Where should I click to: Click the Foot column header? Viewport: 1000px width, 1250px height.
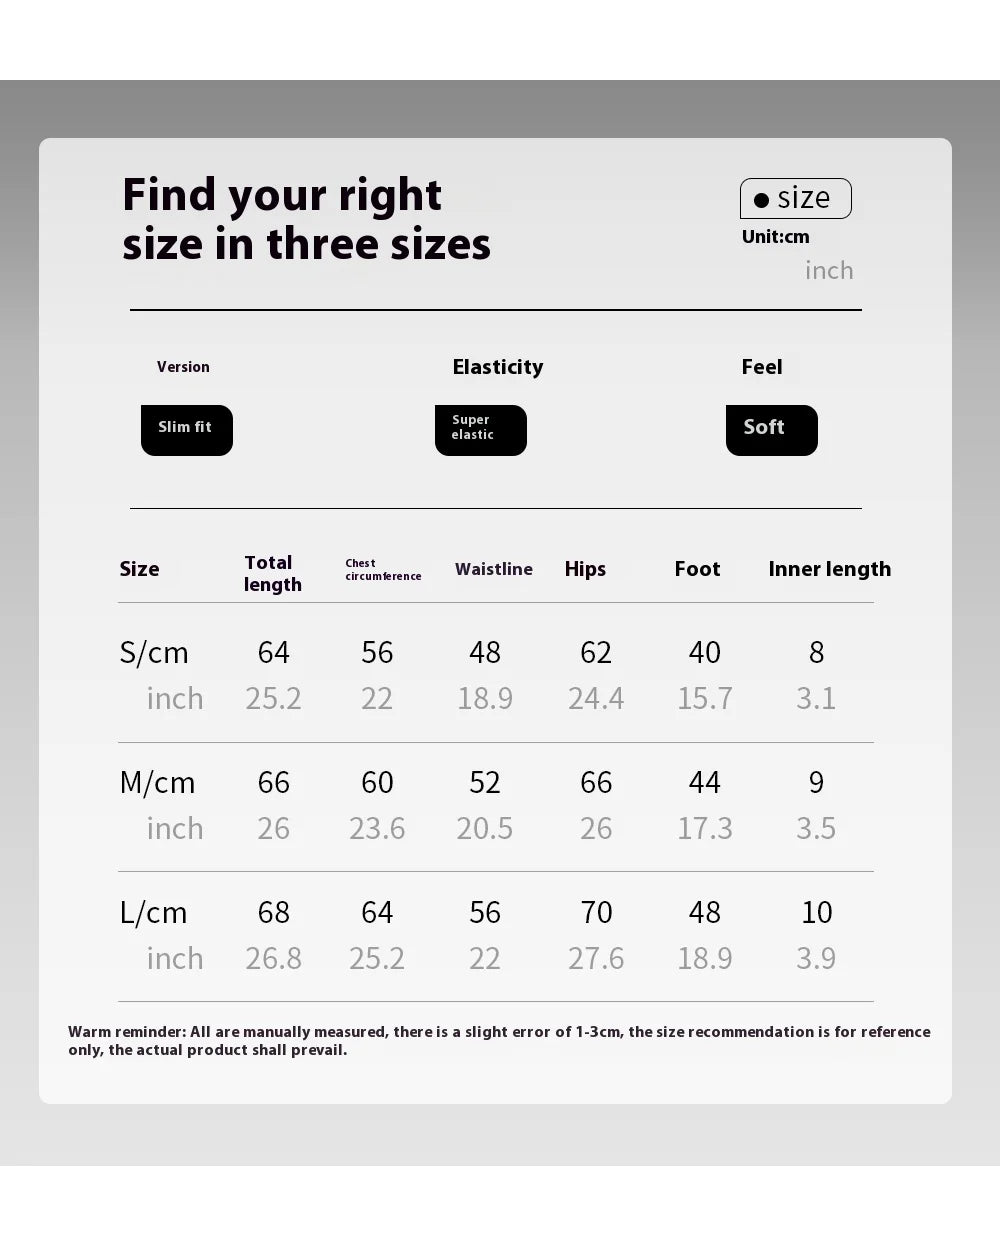(x=697, y=569)
